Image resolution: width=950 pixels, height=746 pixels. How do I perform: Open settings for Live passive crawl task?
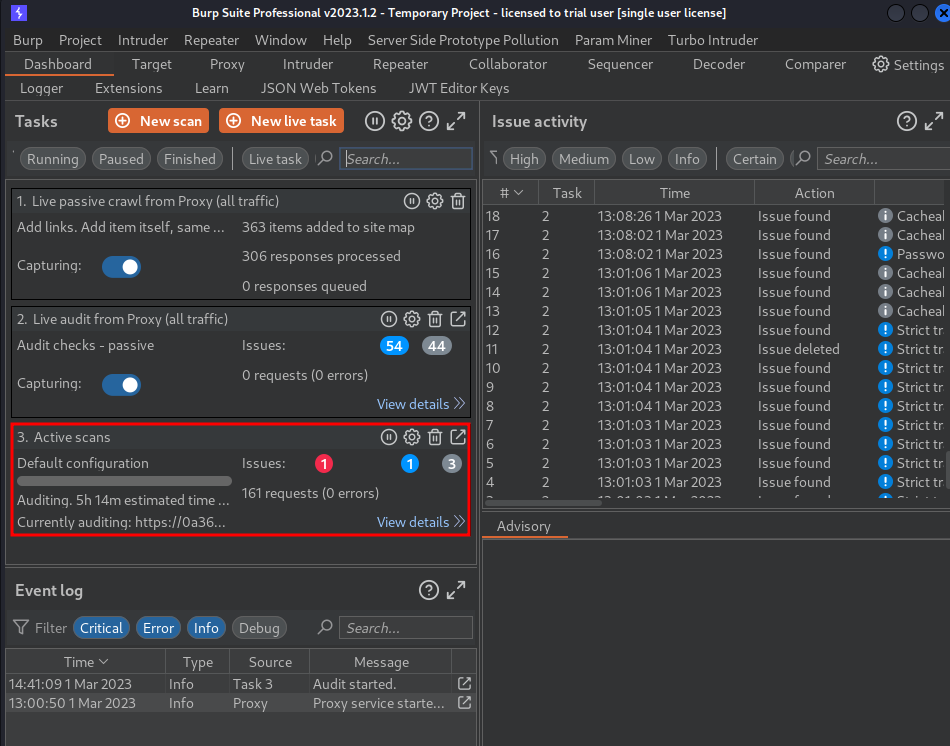435,201
